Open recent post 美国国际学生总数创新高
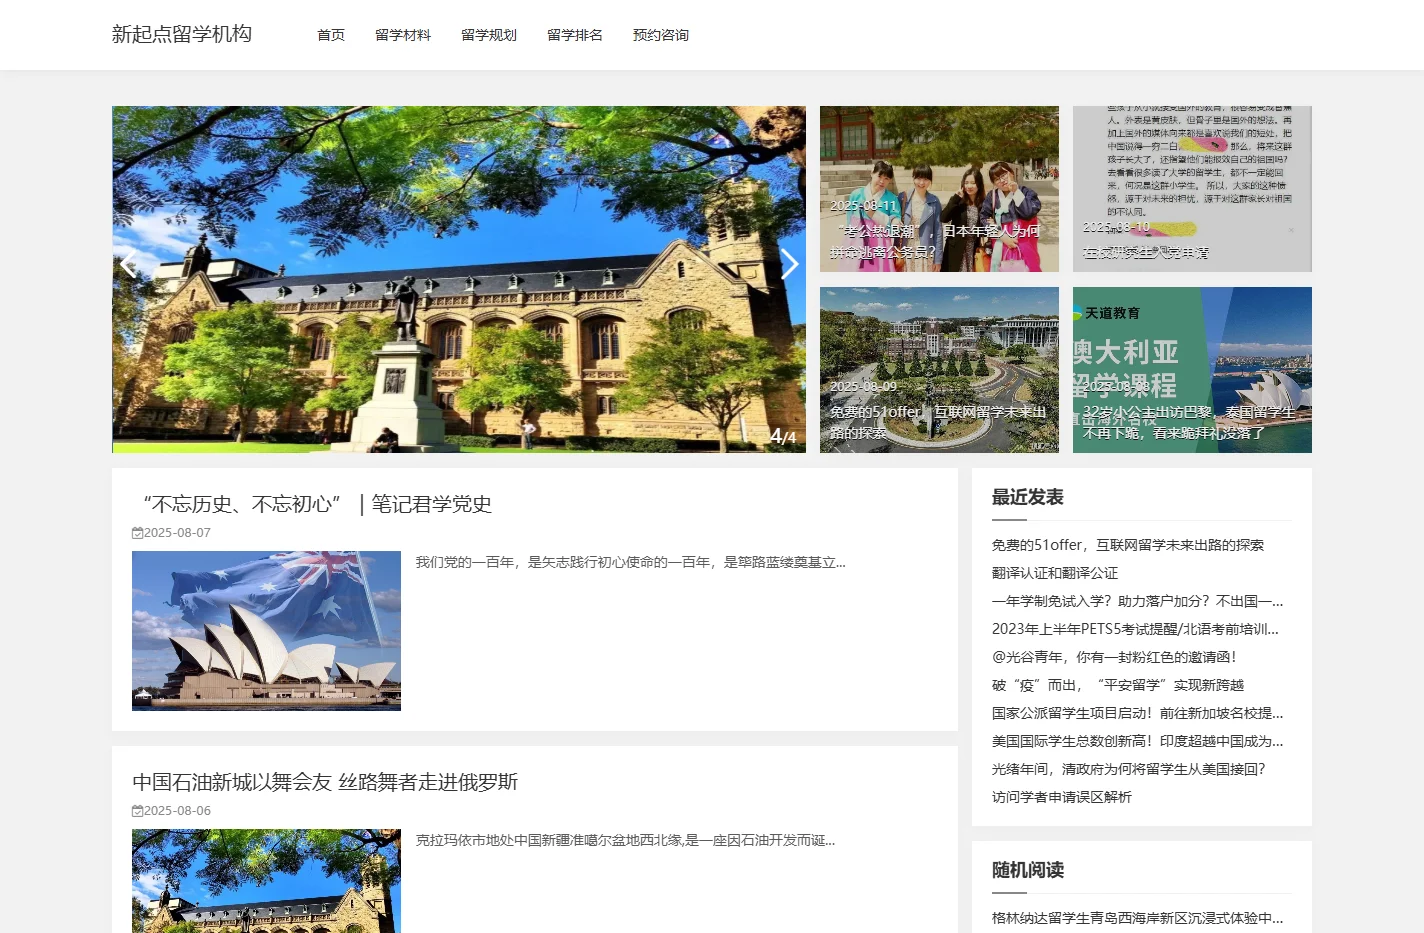Viewport: 1424px width, 933px height. pos(1138,741)
